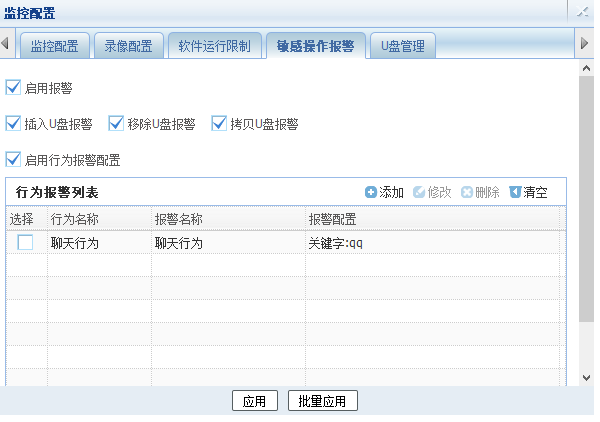
Task: Click the 行为名称 column header
Action: coord(99,219)
